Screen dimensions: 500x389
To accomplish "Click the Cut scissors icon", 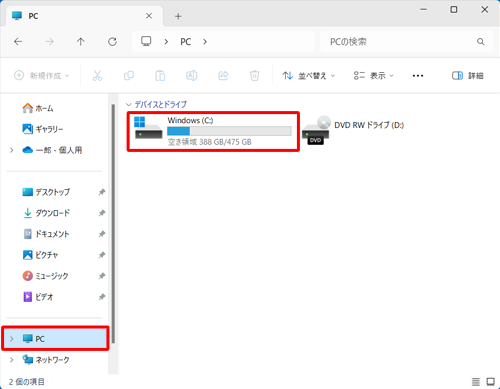I will [x=97, y=76].
